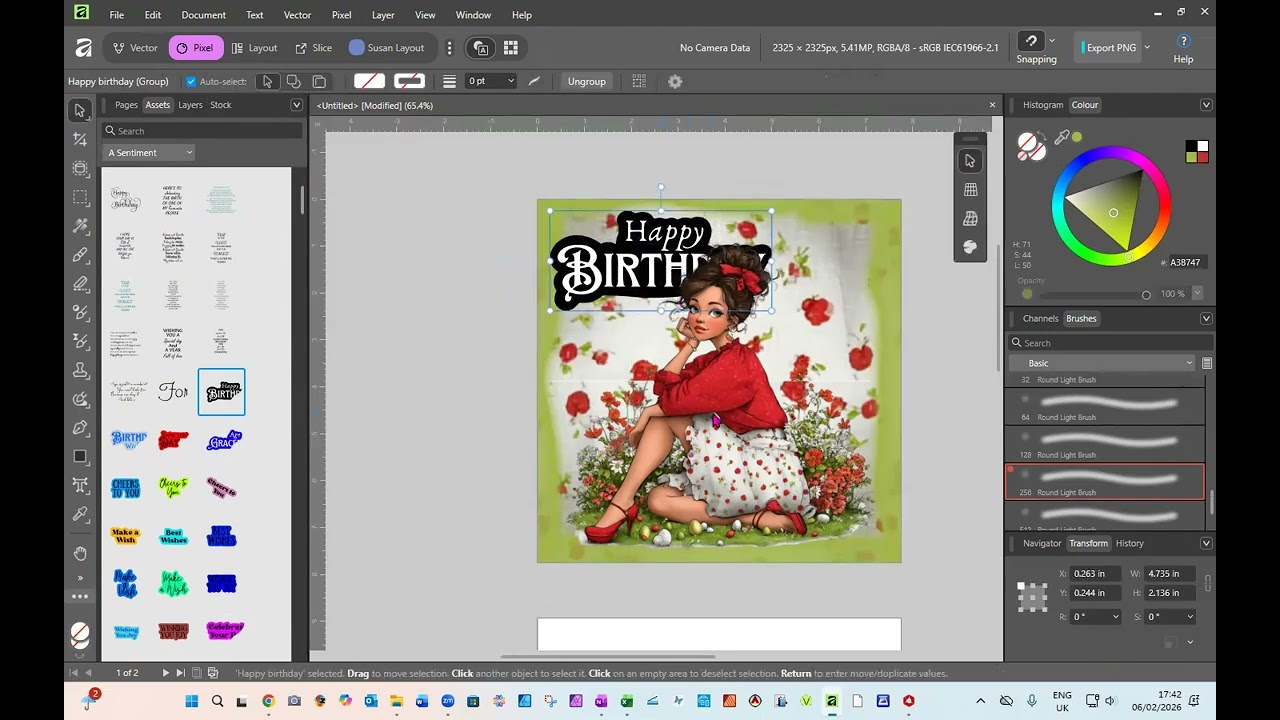Toggle aspect ratio lock link in Transform
This screenshot has height=720, width=1280.
click(1207, 583)
